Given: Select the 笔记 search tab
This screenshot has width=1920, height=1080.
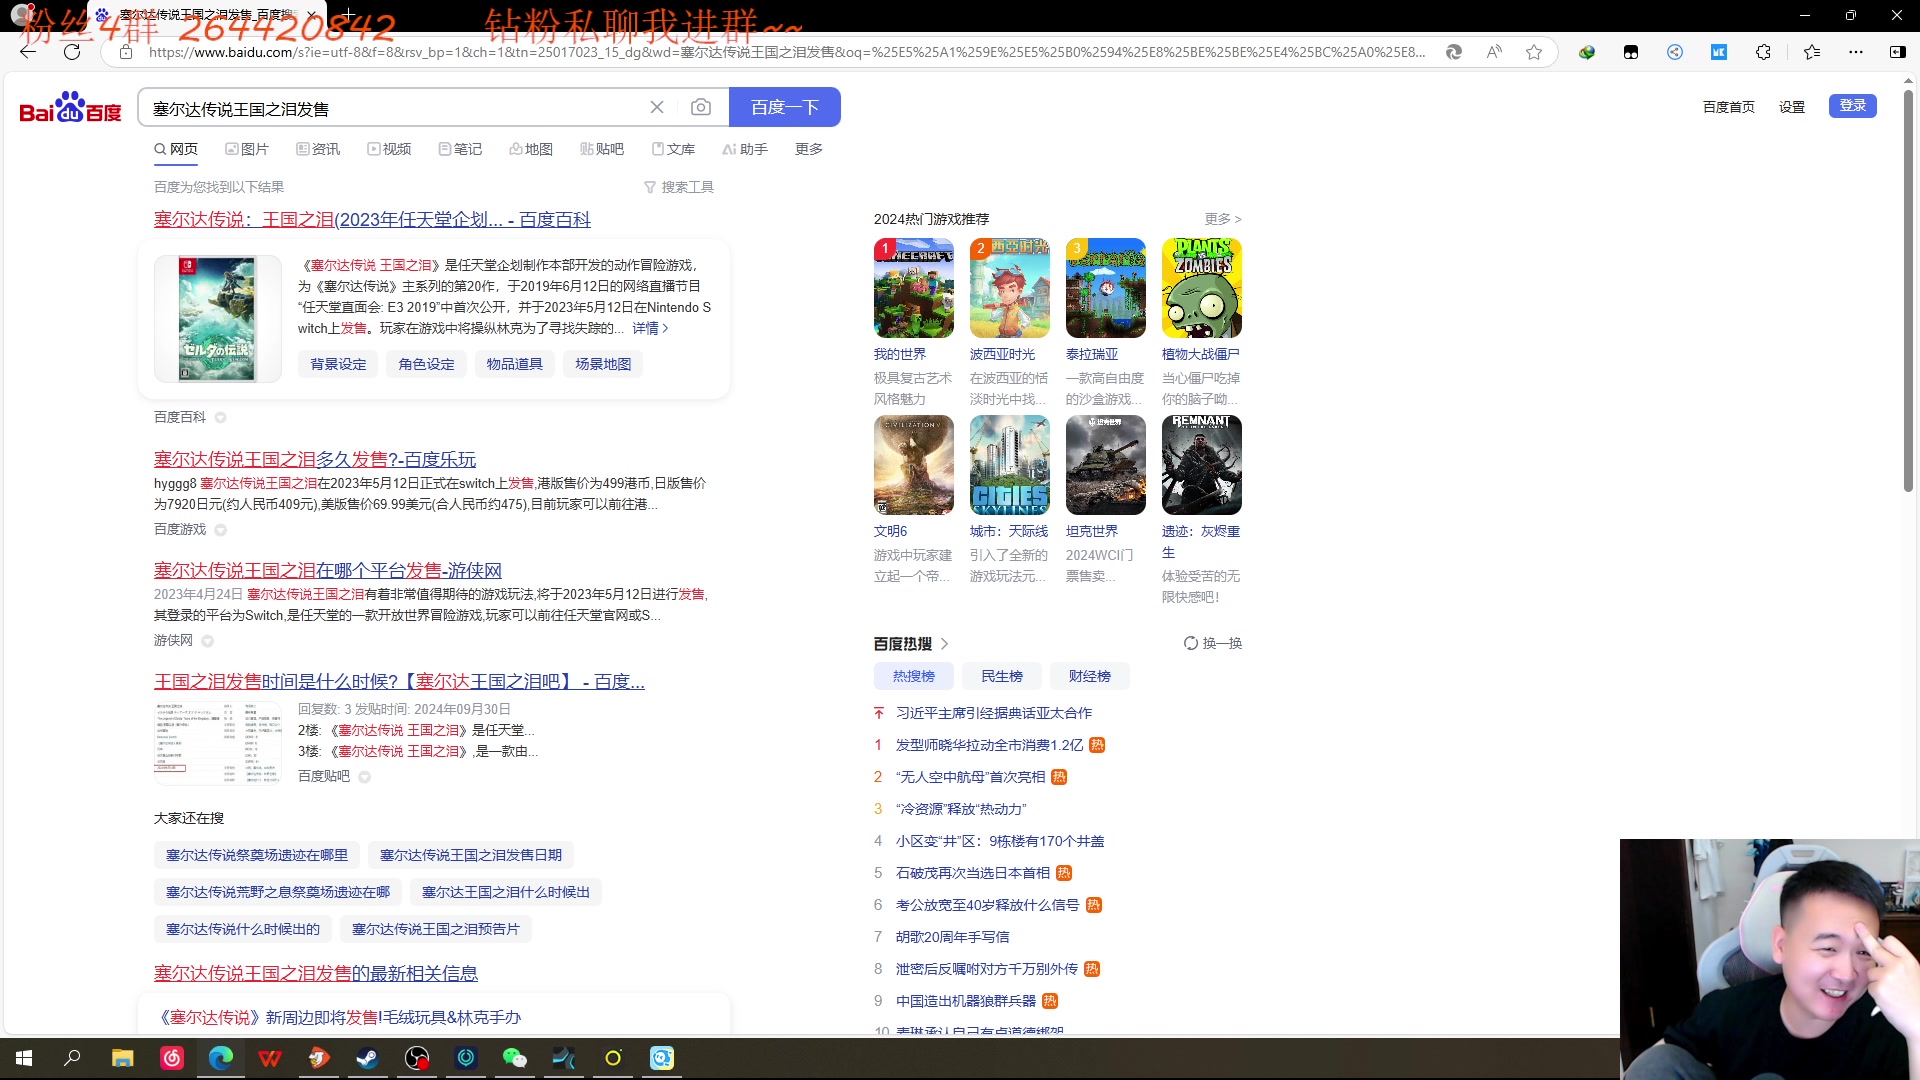Looking at the screenshot, I should [460, 149].
